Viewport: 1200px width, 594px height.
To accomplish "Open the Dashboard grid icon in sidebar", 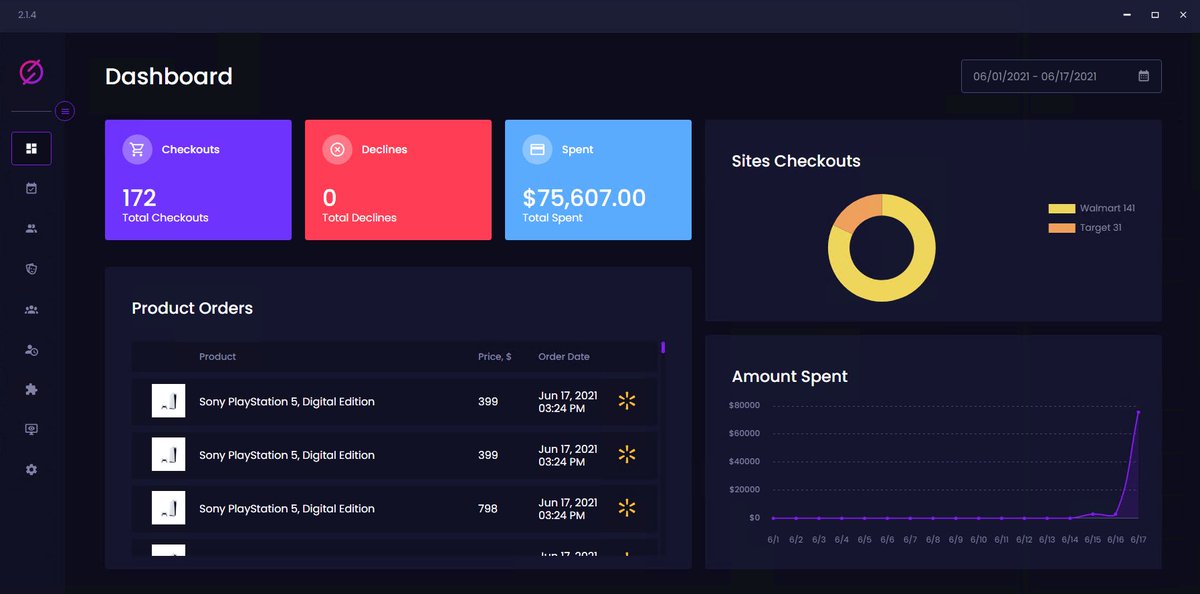I will click(x=32, y=149).
